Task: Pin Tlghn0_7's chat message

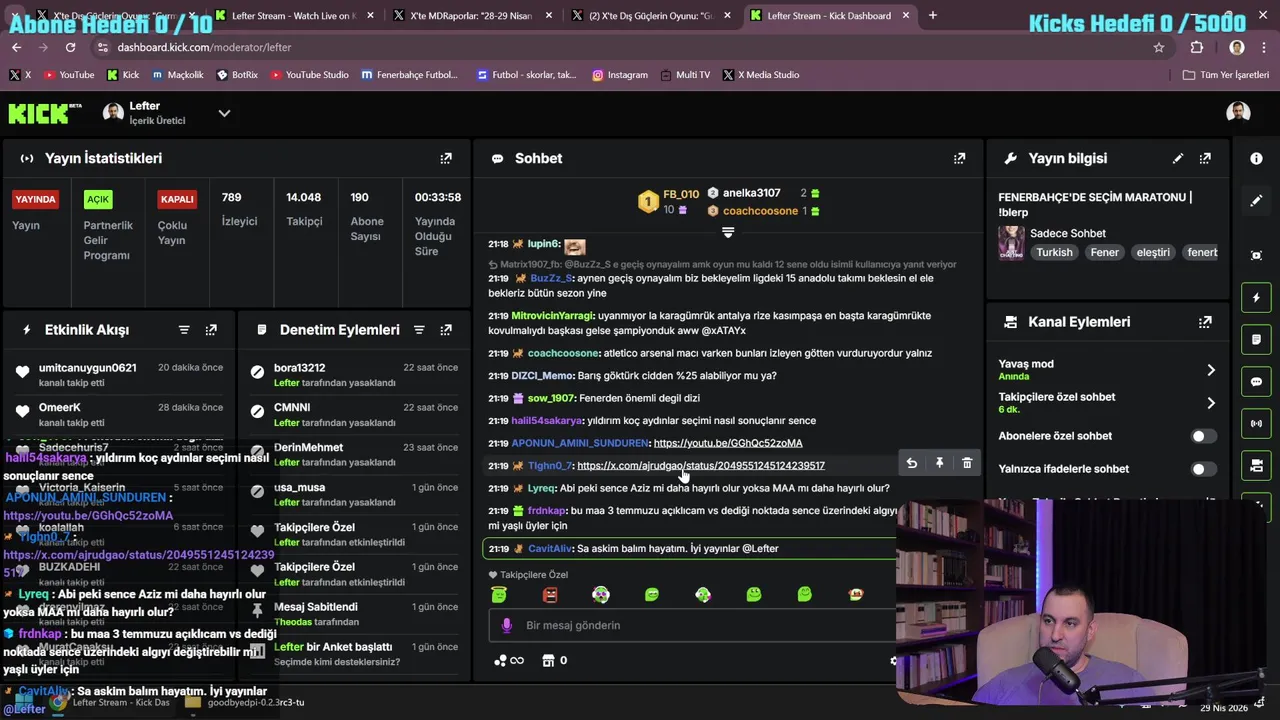Action: 939,463
